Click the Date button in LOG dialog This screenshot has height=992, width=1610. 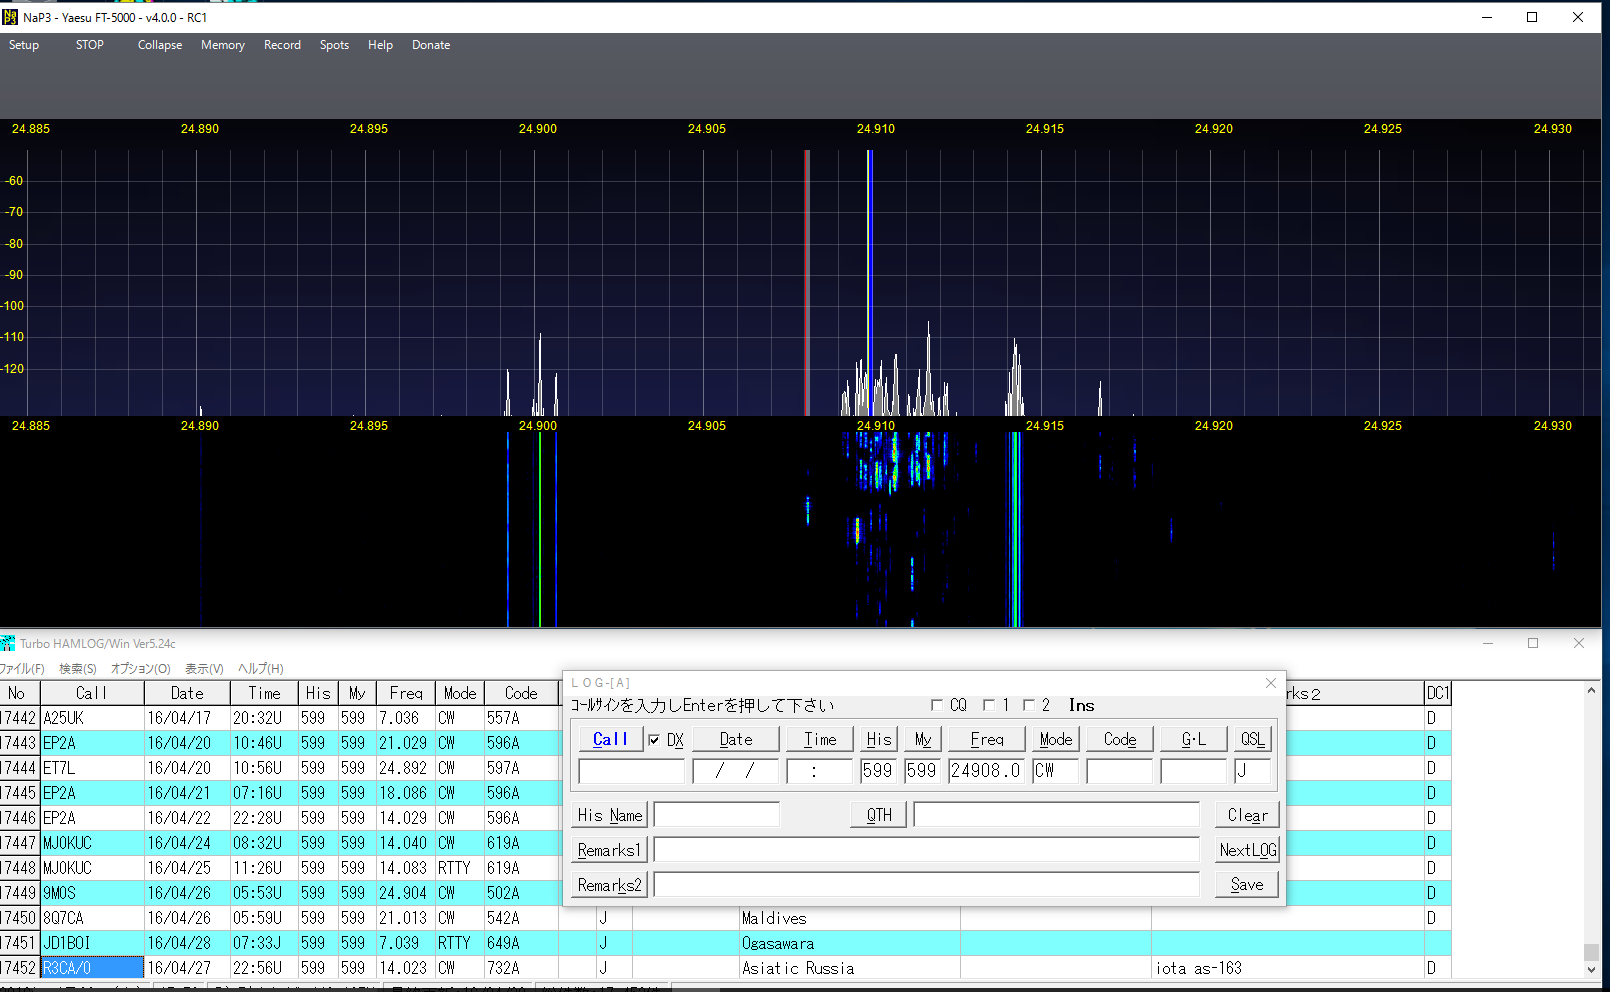[x=736, y=739]
